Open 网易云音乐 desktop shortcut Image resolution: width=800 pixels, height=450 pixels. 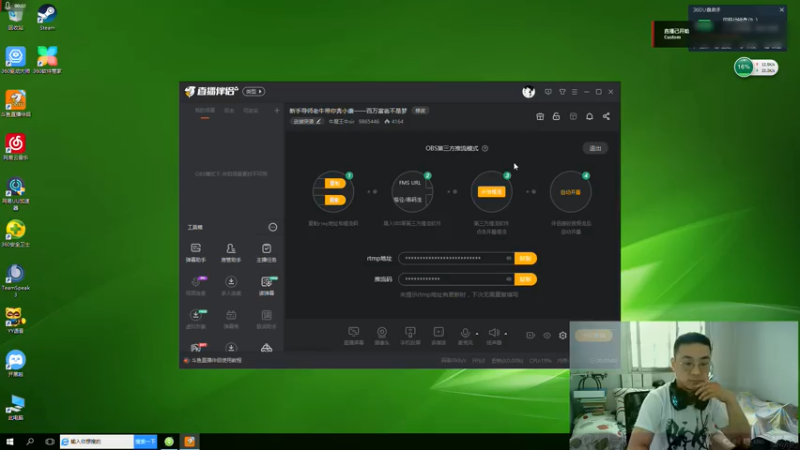(x=15, y=147)
